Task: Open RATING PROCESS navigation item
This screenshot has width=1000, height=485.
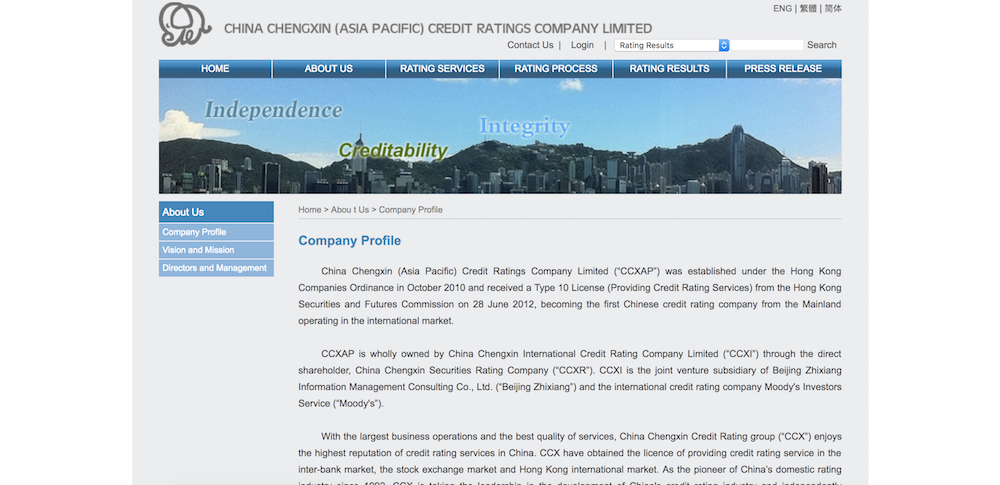Action: [556, 69]
